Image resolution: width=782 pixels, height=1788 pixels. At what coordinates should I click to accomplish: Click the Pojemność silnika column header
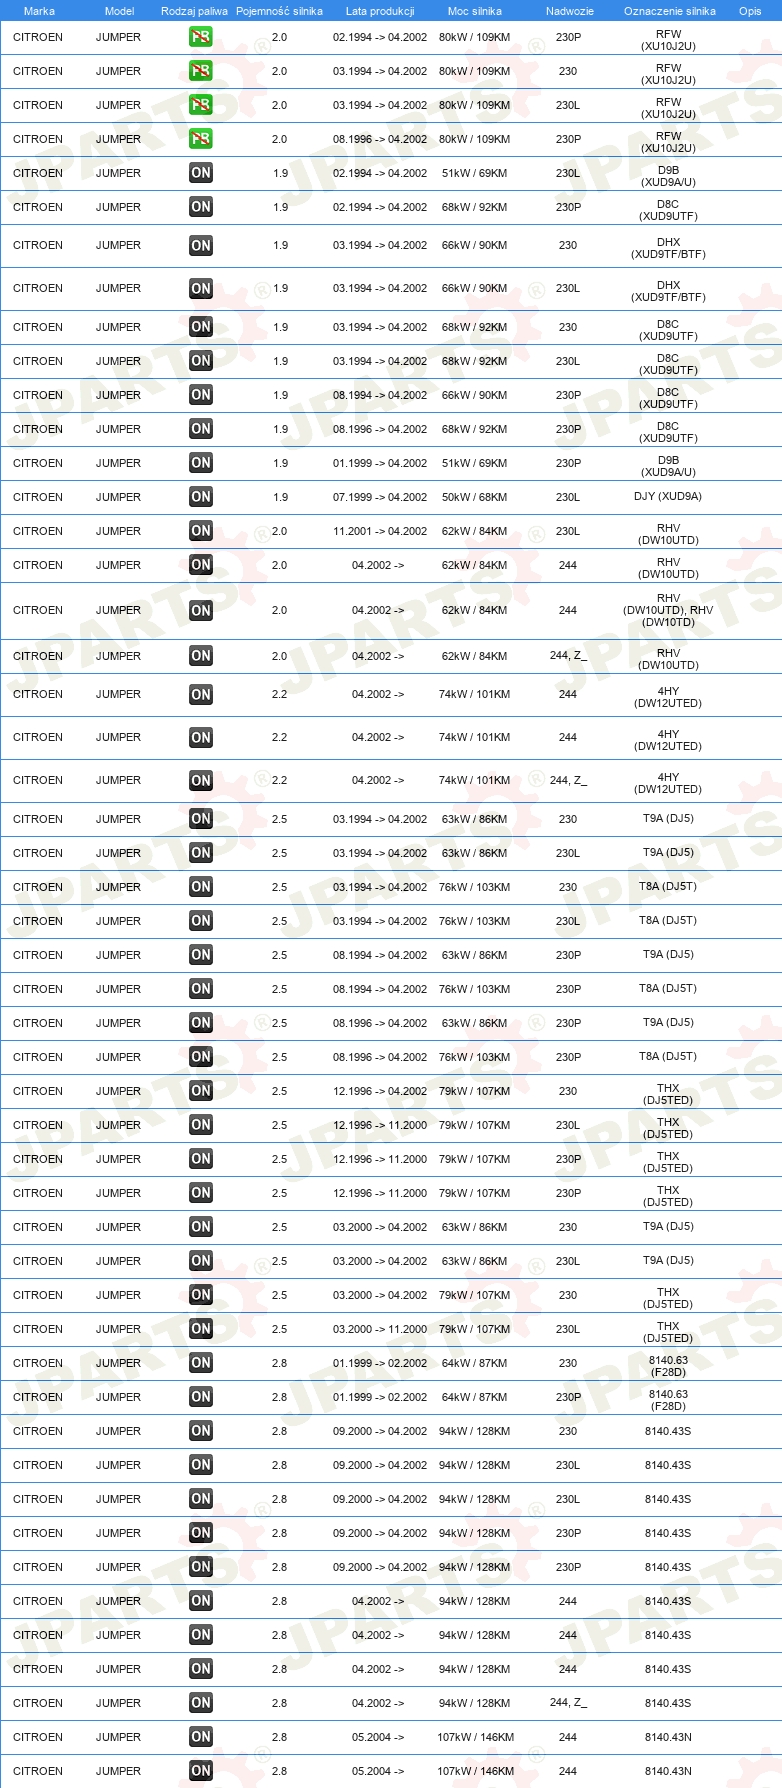pos(279,11)
